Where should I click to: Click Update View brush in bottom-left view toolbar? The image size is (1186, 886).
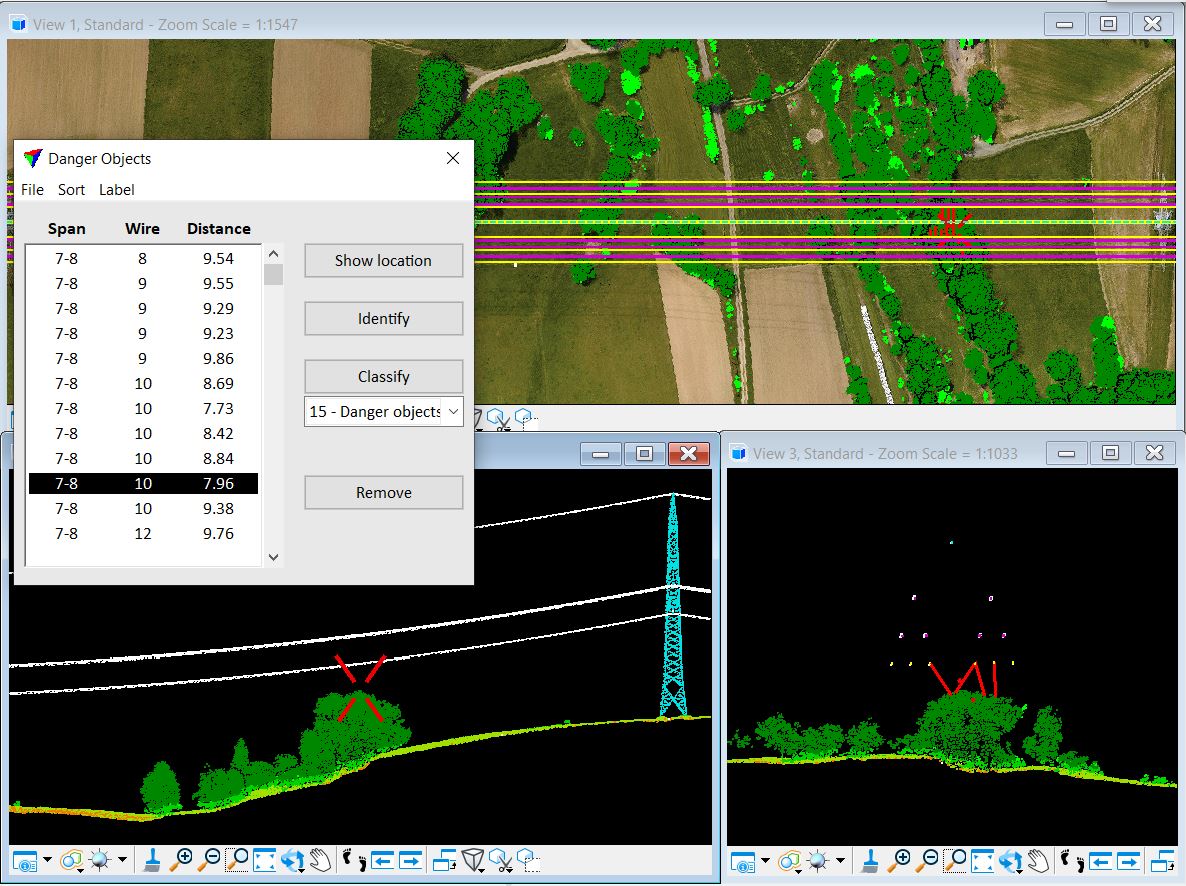click(153, 860)
